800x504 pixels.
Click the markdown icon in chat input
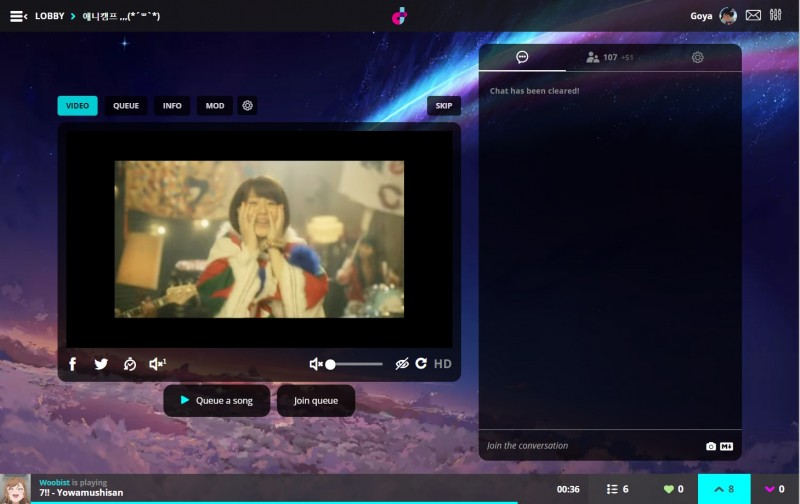coord(727,446)
